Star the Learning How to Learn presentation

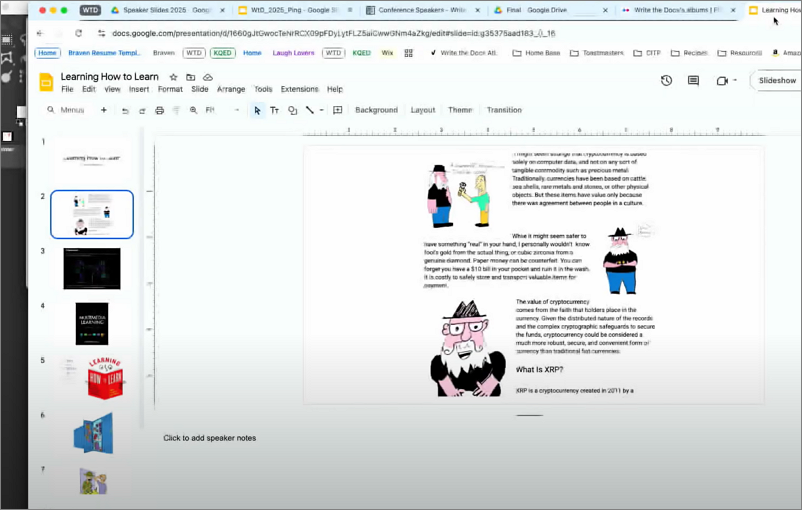coord(173,77)
